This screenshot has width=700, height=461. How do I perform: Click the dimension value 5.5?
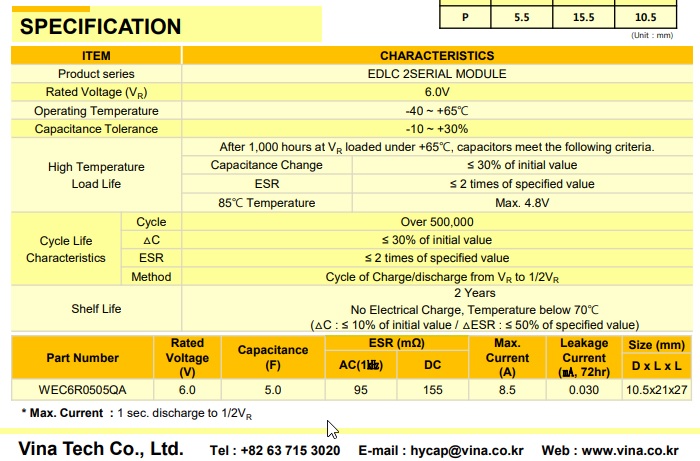521,17
